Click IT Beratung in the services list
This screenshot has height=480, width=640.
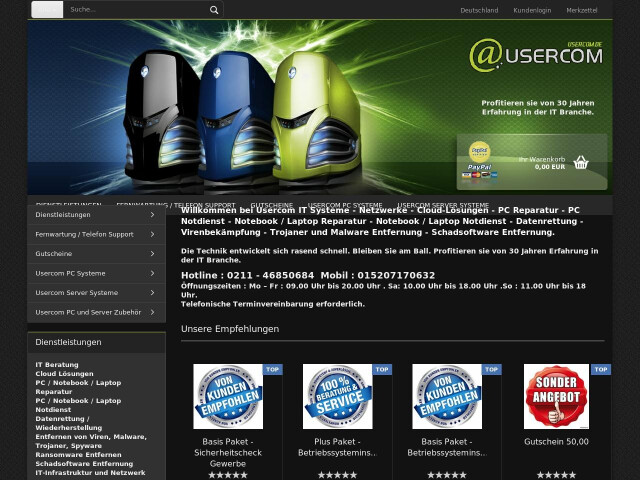57,364
